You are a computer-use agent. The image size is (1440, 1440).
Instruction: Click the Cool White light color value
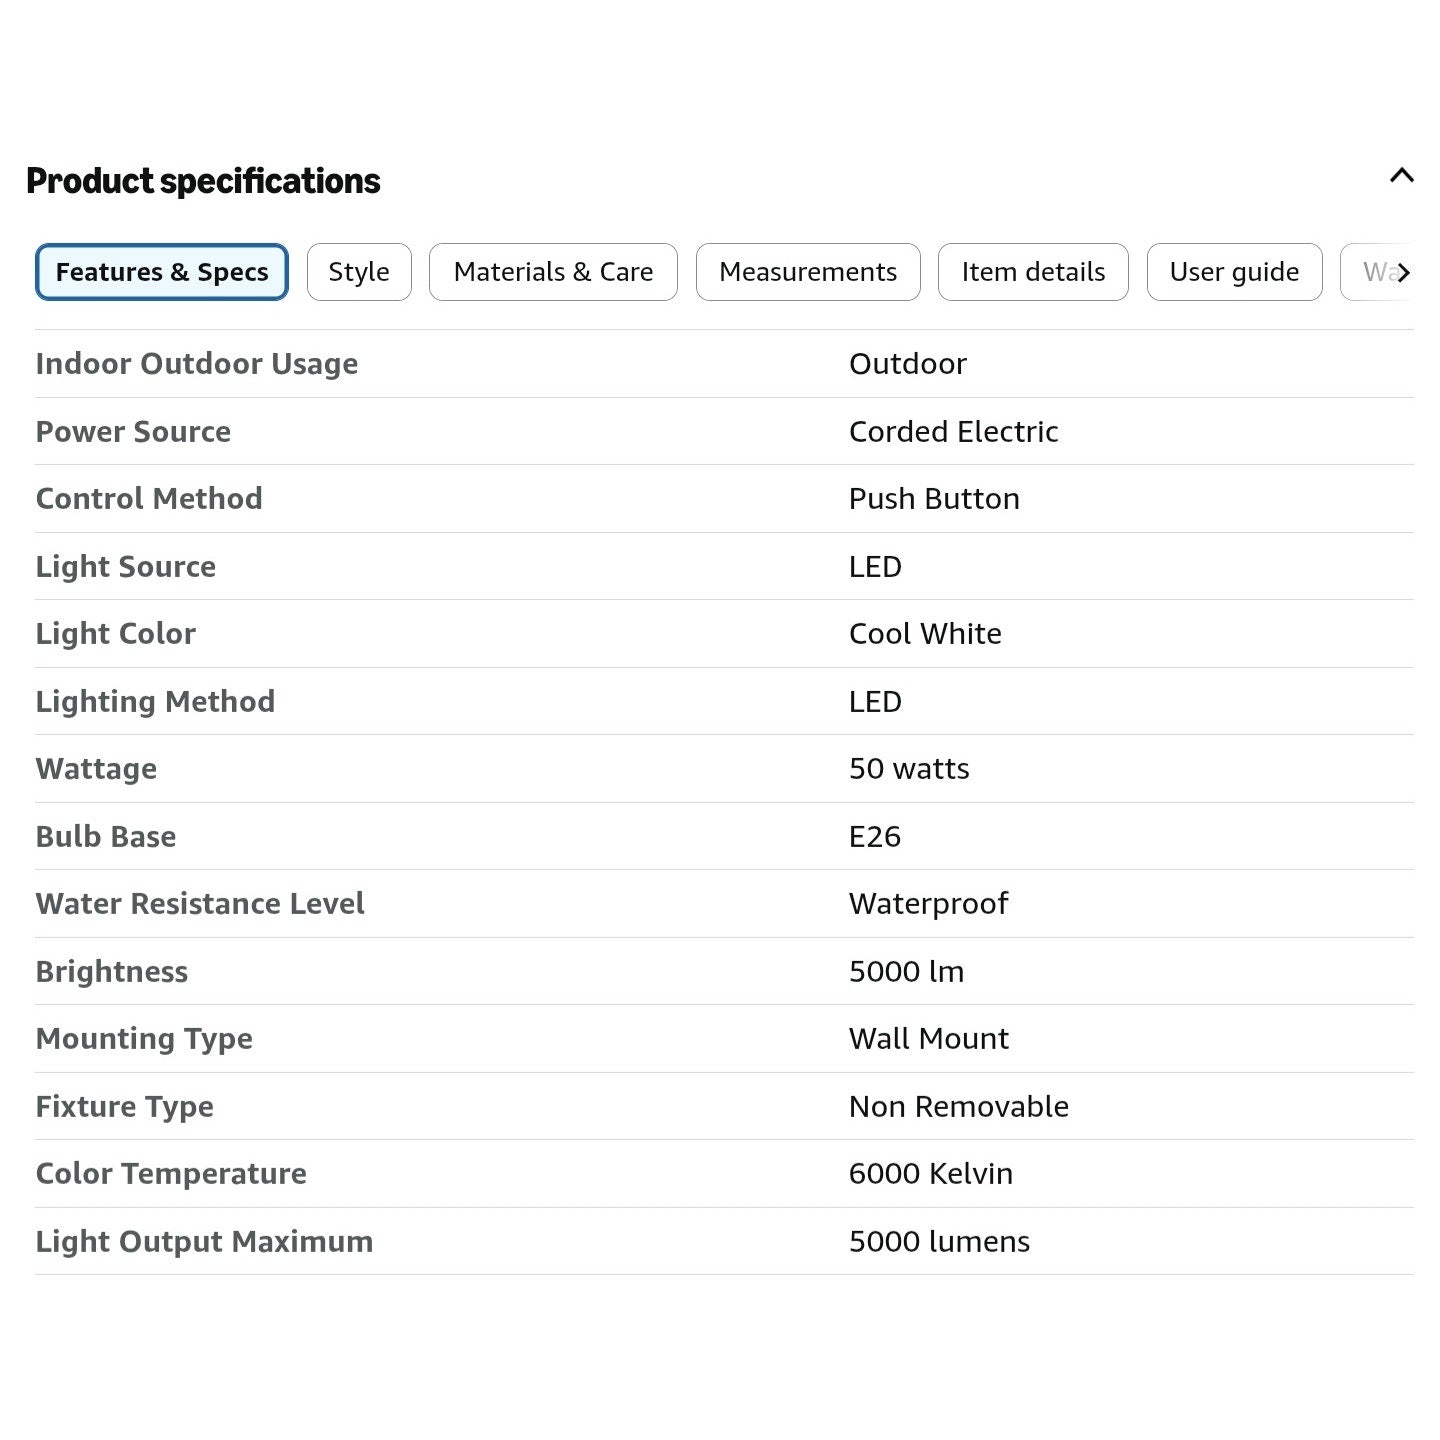click(925, 634)
